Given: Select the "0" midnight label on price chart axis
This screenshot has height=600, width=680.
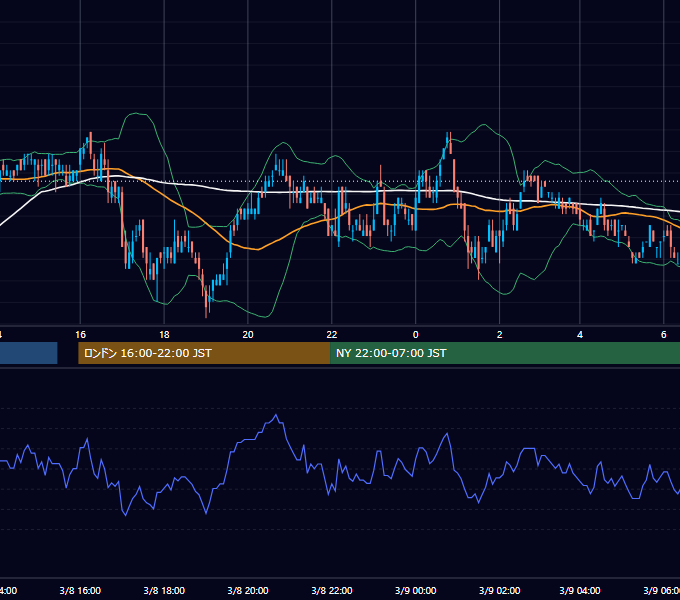Looking at the screenshot, I should 415,335.
